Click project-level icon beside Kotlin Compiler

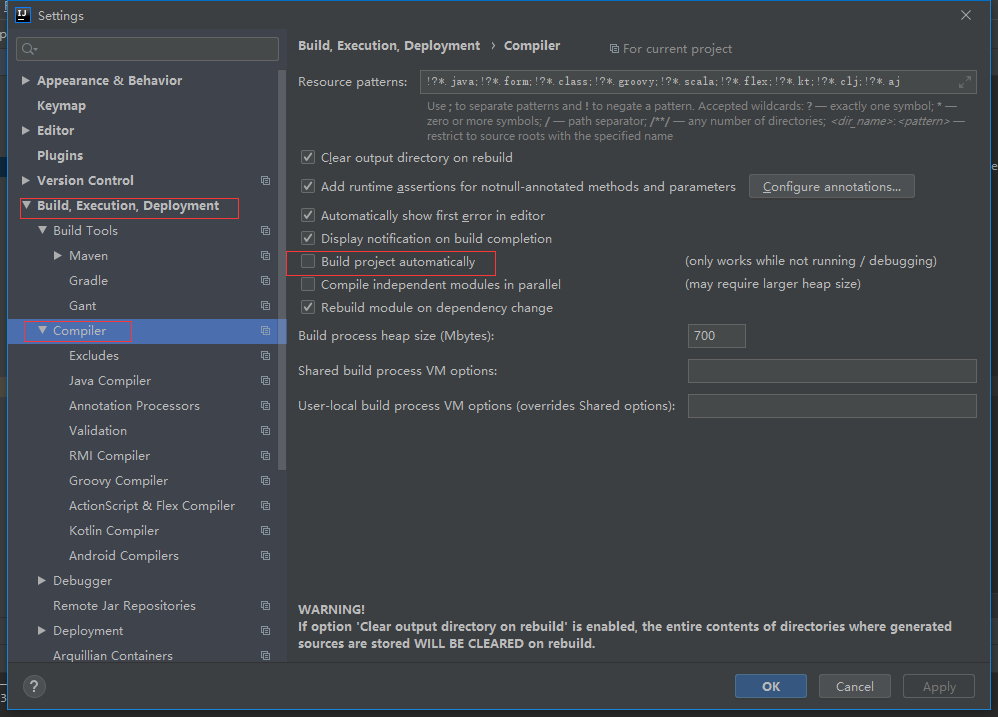point(265,531)
